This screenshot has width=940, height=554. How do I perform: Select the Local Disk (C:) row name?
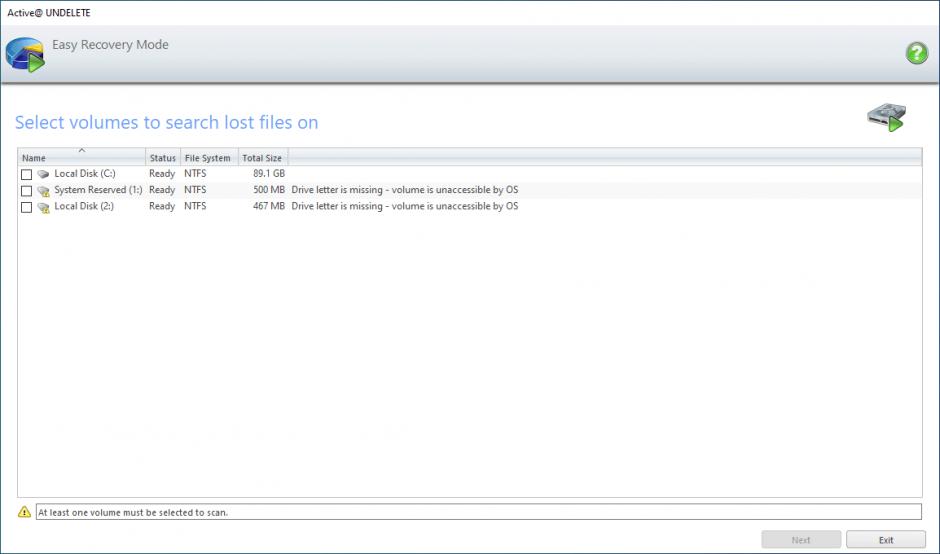pyautogui.click(x=85, y=173)
